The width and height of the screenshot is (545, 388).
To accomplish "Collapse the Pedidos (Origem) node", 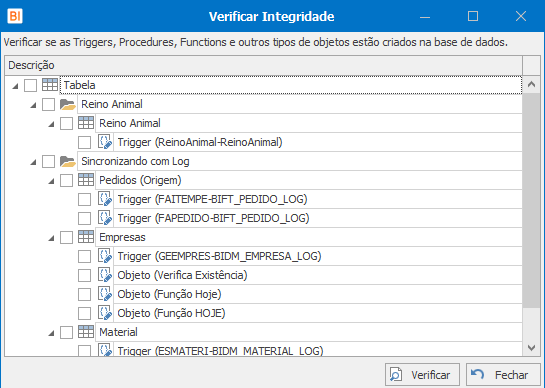I will (x=51, y=181).
